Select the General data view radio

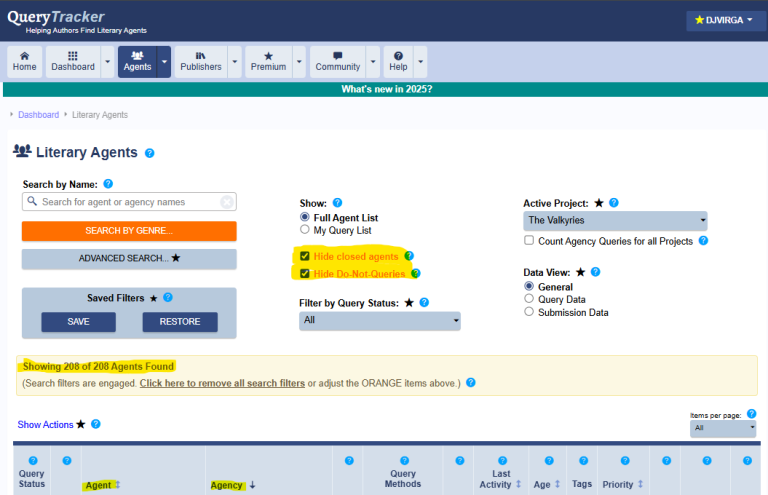point(529,286)
